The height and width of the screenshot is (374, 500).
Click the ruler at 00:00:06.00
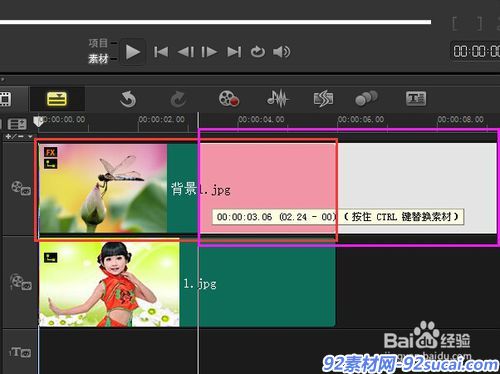361,119
